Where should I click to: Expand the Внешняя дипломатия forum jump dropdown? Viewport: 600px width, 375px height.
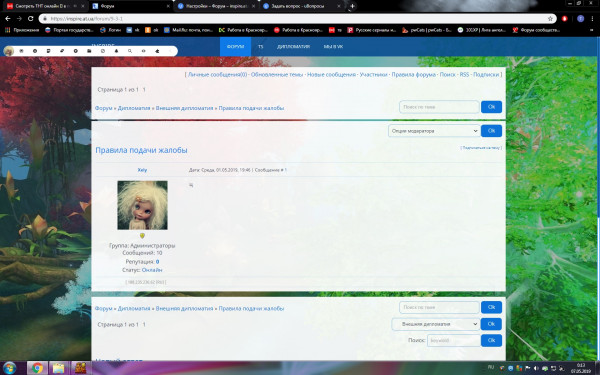pyautogui.click(x=436, y=324)
